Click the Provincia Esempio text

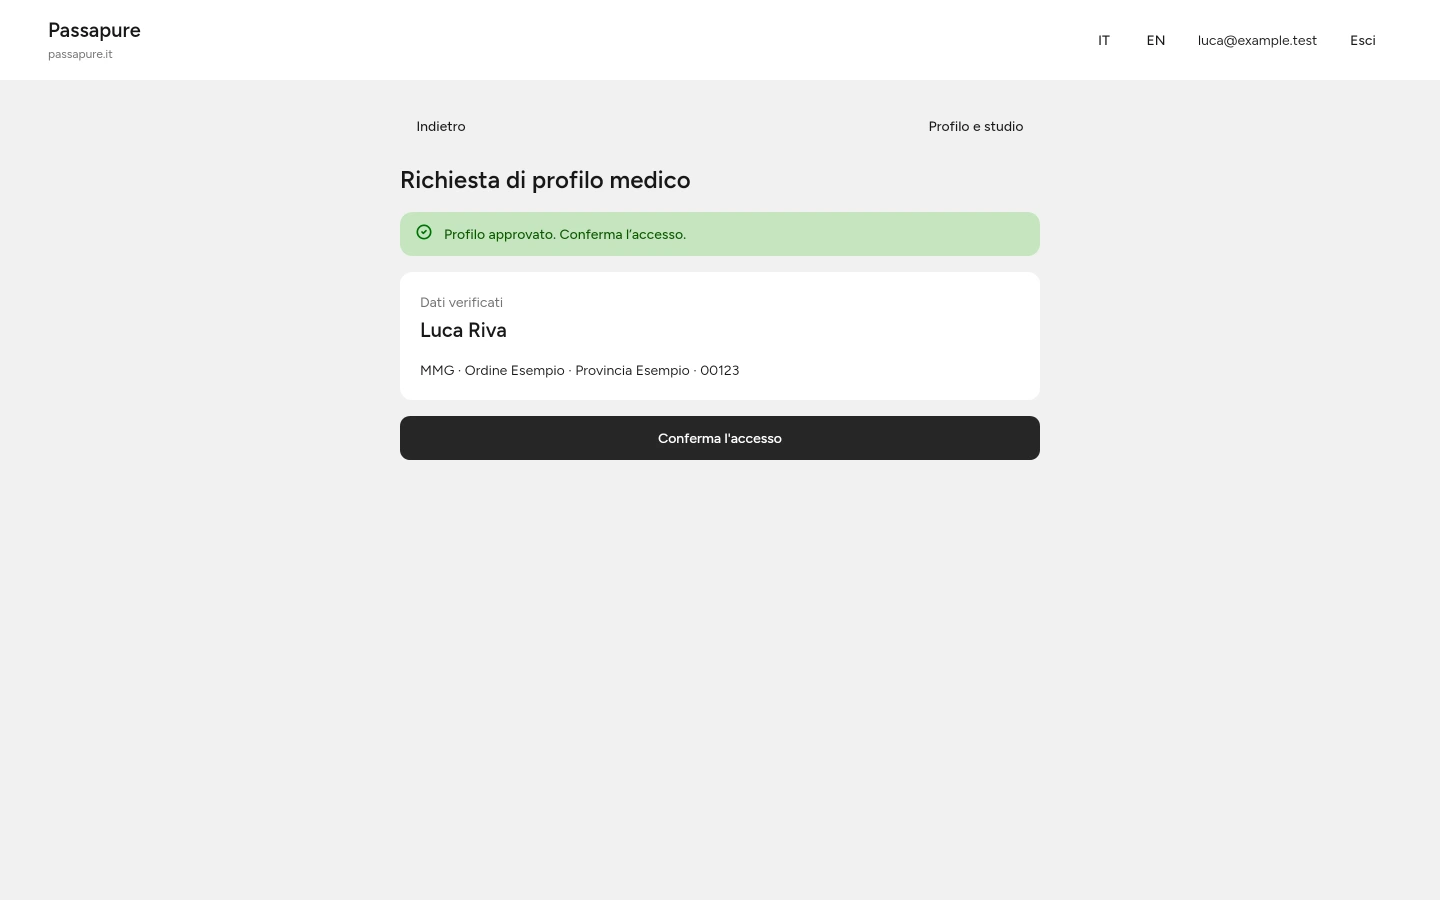point(632,370)
